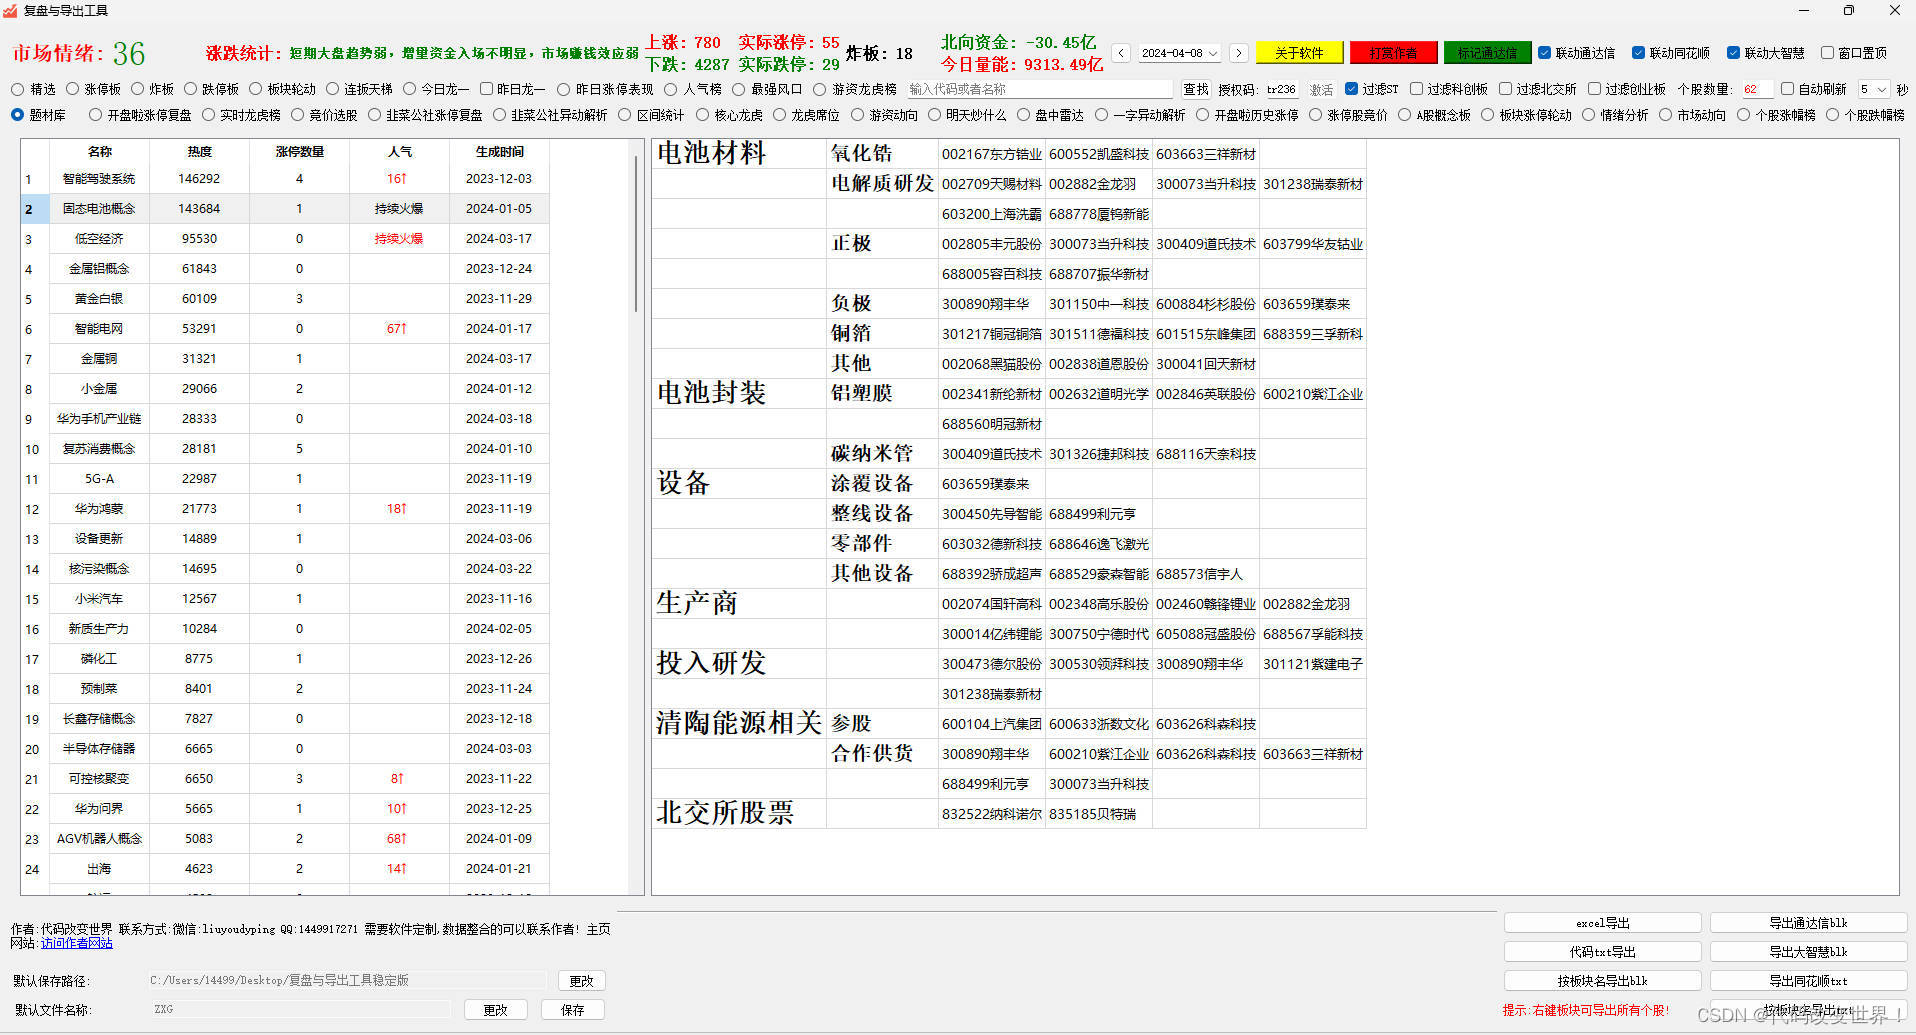Select the 炸板 radio option
Viewport: 1916px width, 1035px height.
pyautogui.click(x=137, y=89)
